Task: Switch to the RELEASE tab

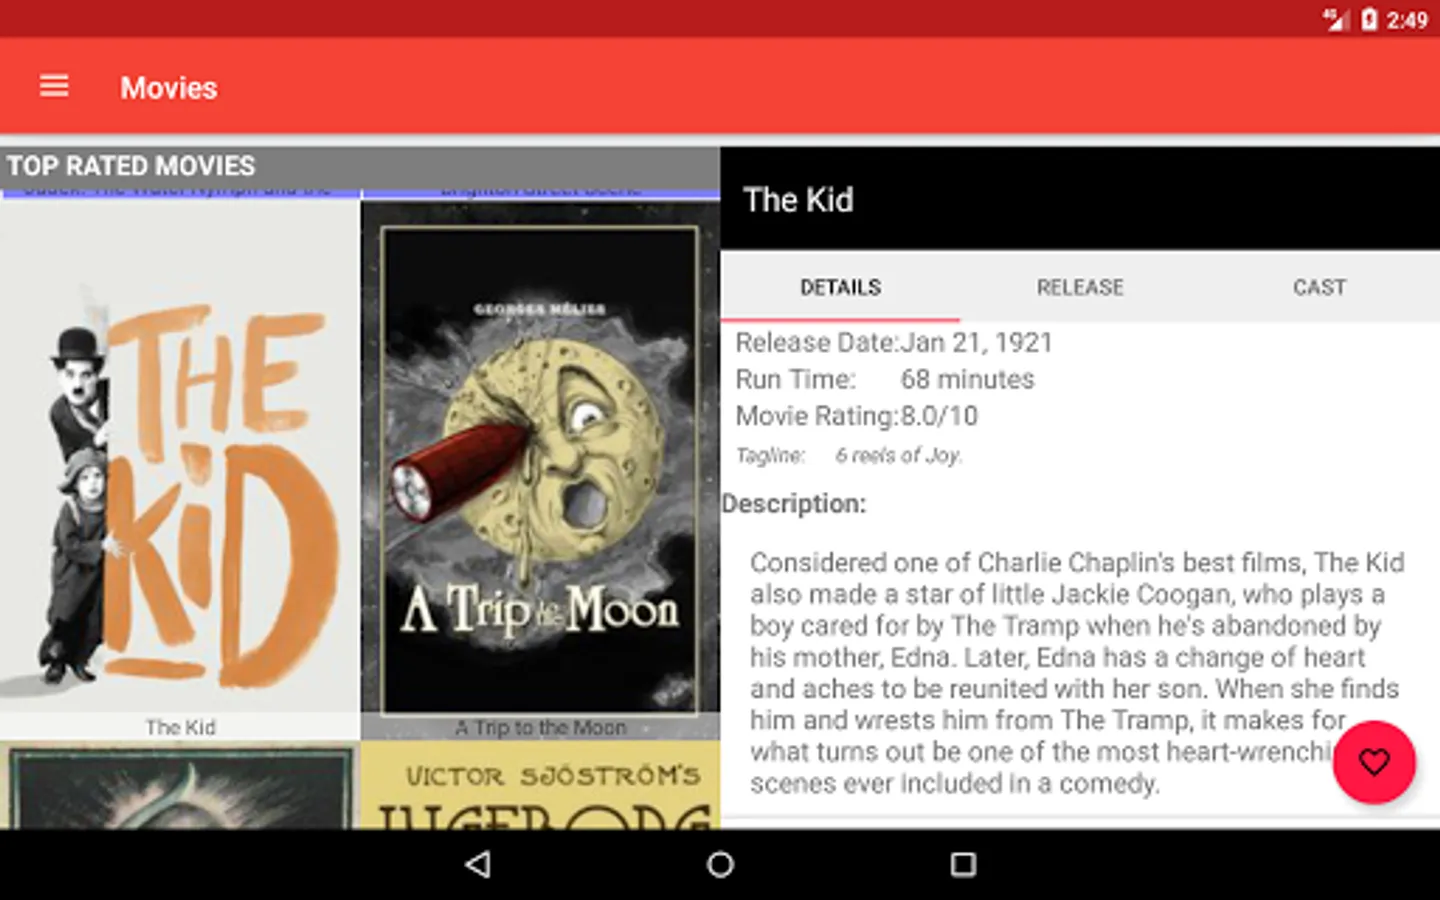Action: click(x=1080, y=287)
